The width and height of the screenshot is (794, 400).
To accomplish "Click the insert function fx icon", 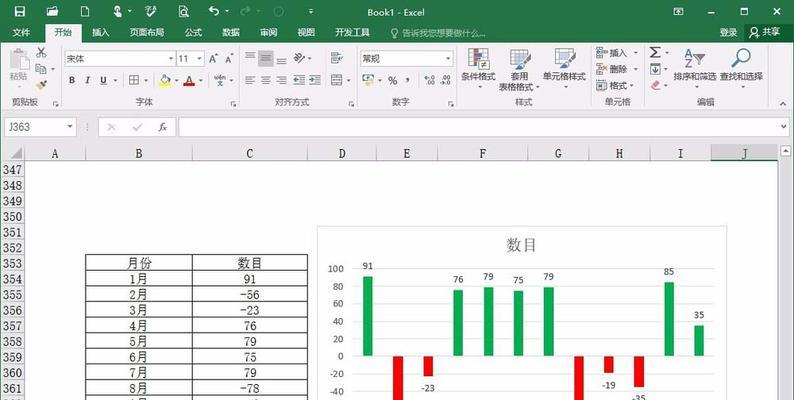I will (163, 127).
